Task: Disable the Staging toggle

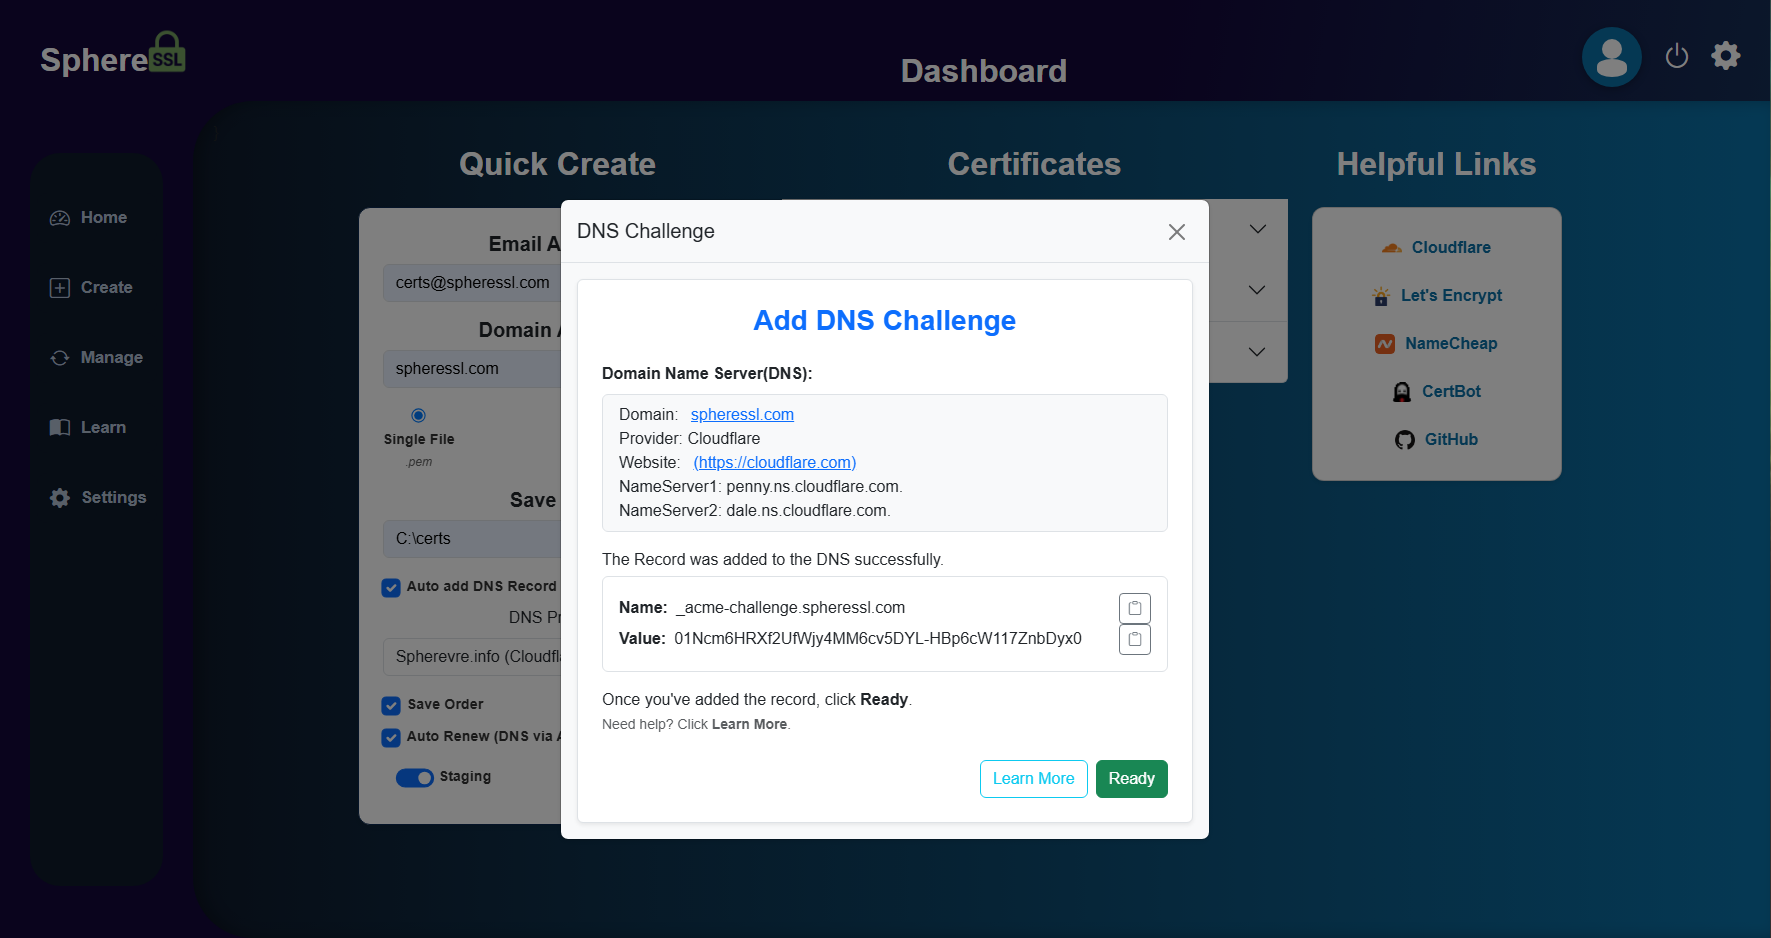Action: click(x=414, y=777)
